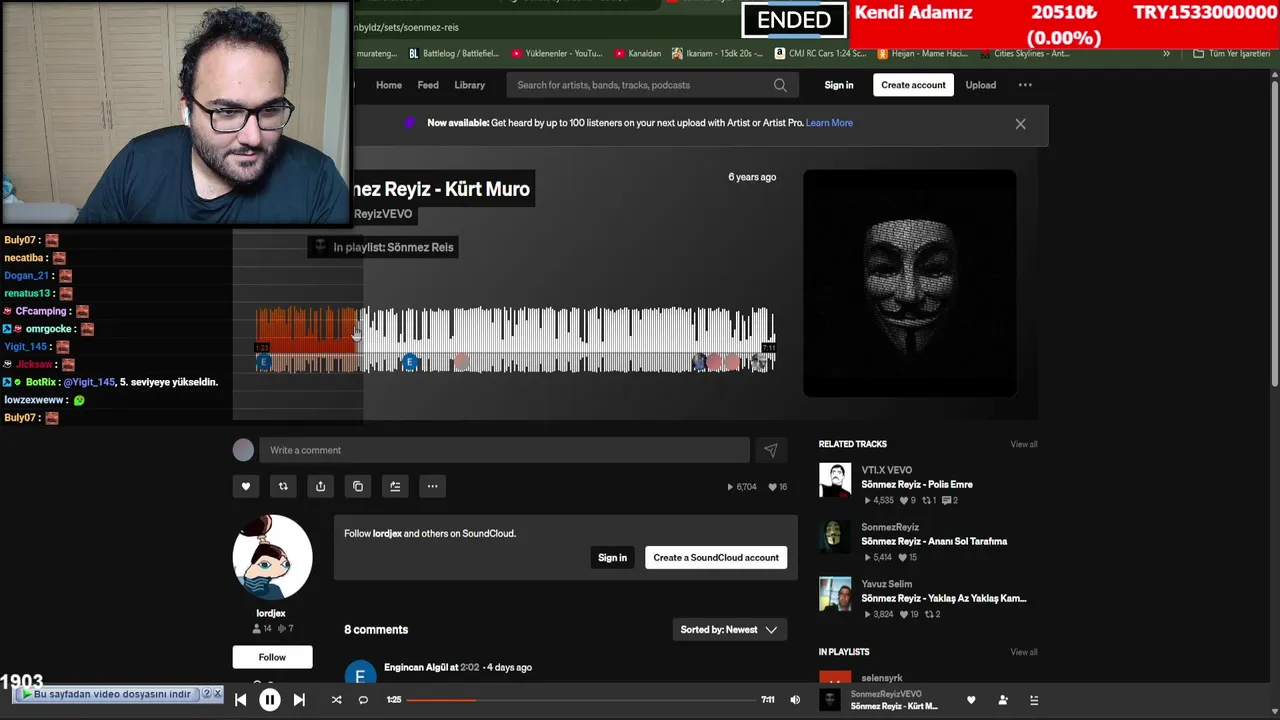The image size is (1280, 720).
Task: Share the track
Action: [x=320, y=486]
